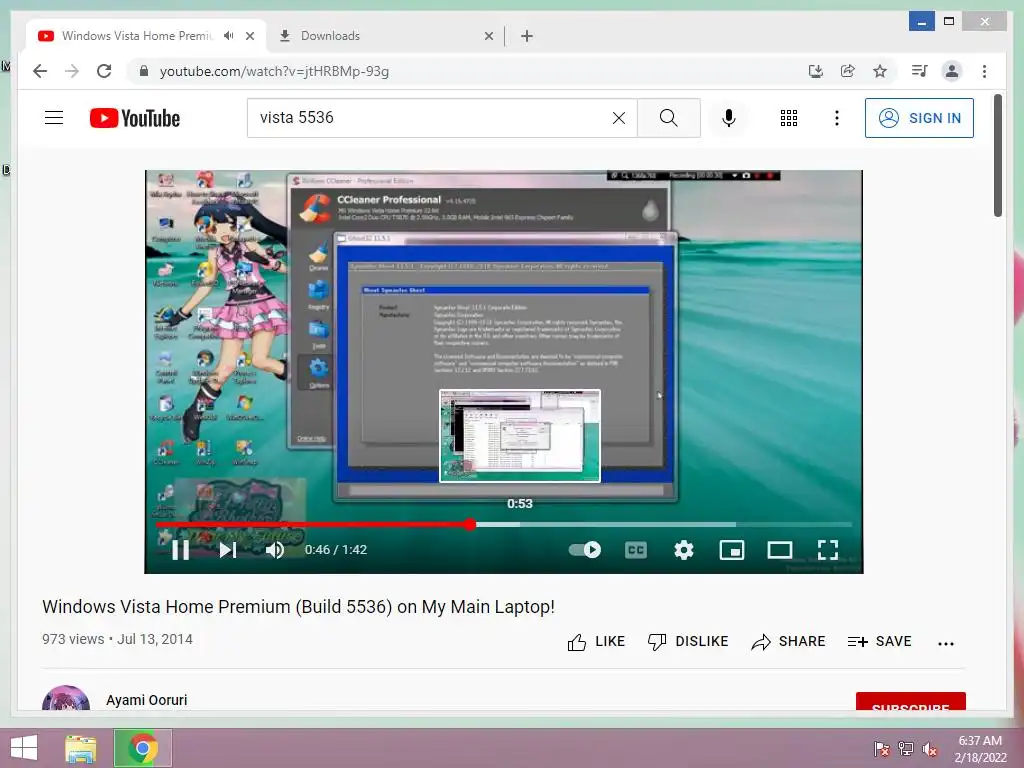
Task: Open the Action Center flag tray icon
Action: (882, 748)
